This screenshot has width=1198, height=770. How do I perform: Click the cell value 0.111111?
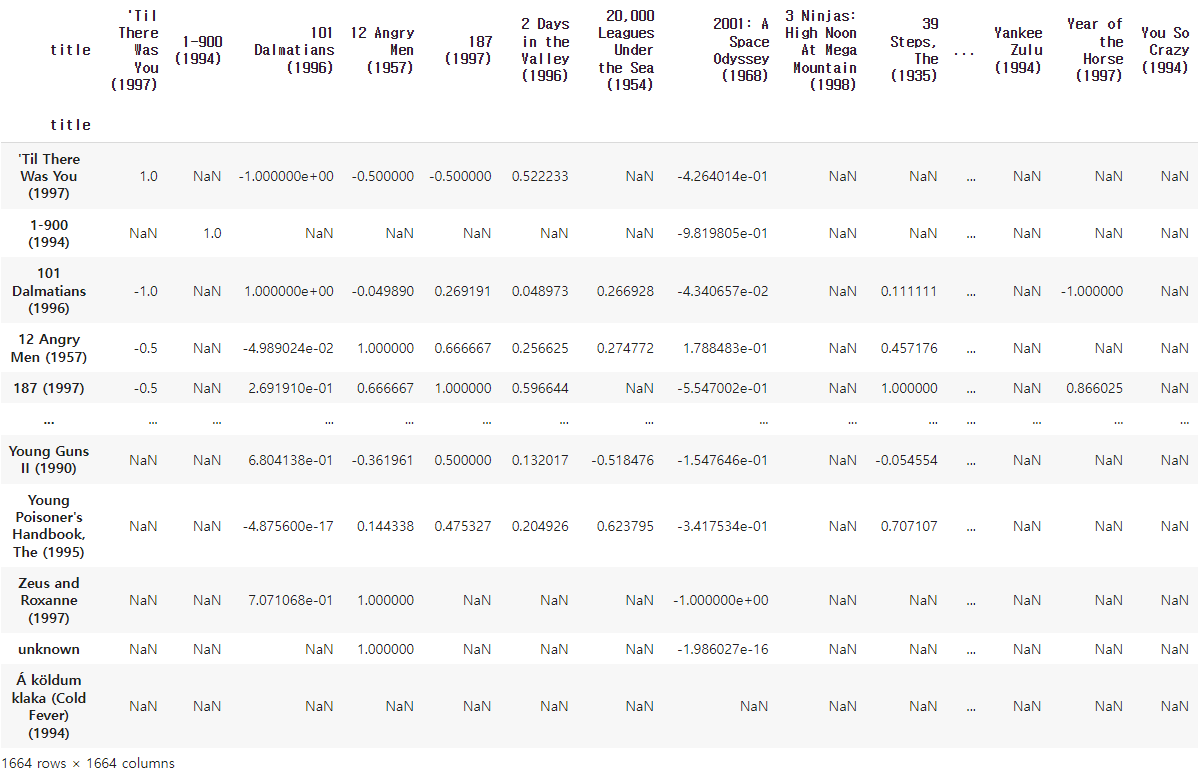point(909,291)
